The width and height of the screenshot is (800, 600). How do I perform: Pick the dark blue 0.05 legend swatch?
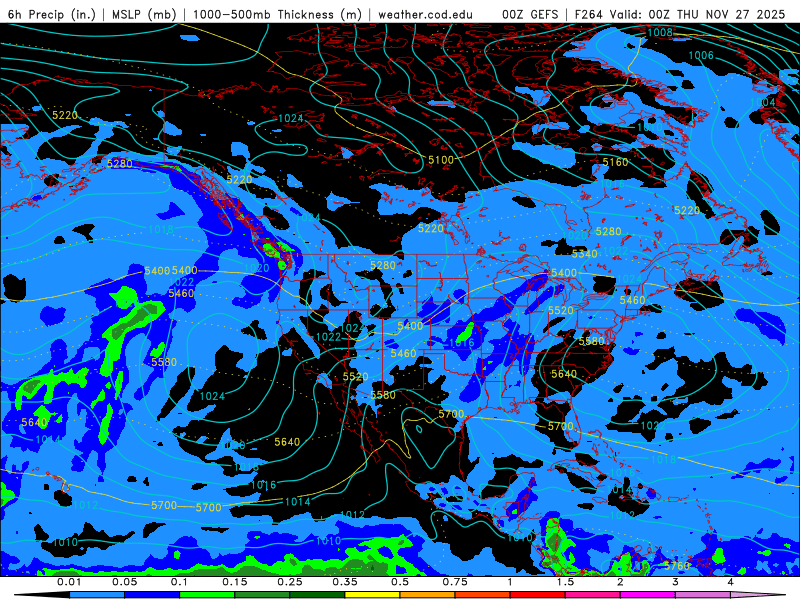point(152,595)
